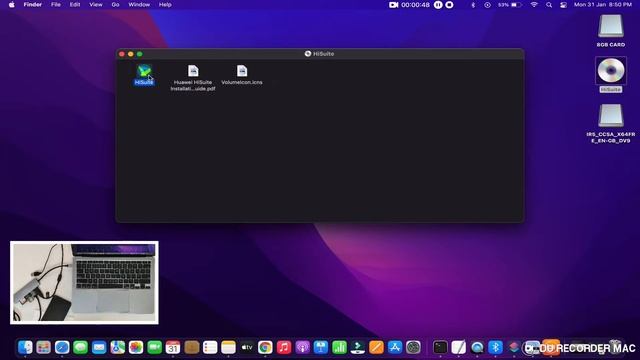The image size is (640, 360).
Task: Open Spotlight search in menu bar
Action: [x=549, y=5]
